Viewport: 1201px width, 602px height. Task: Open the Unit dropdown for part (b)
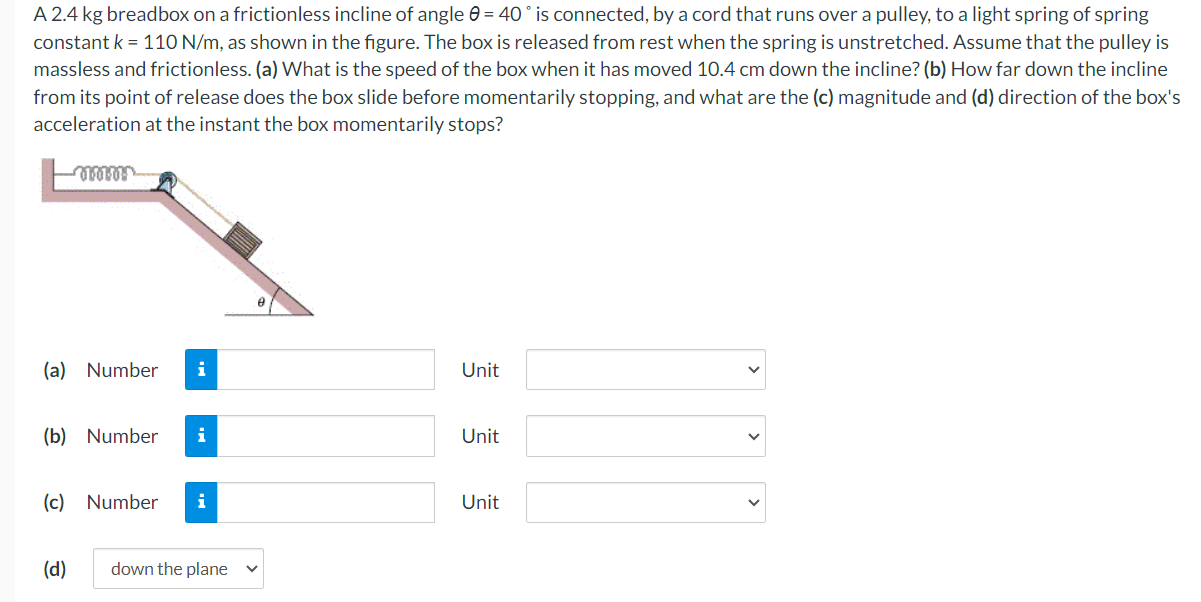point(645,436)
